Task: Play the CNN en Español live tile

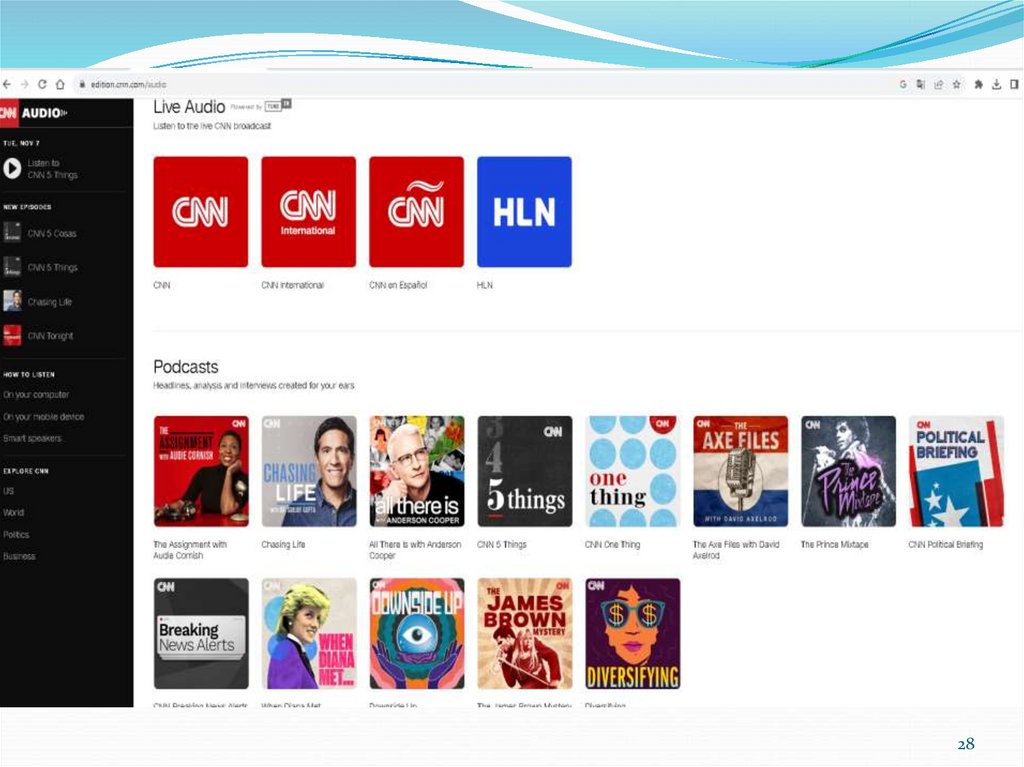Action: pyautogui.click(x=417, y=212)
